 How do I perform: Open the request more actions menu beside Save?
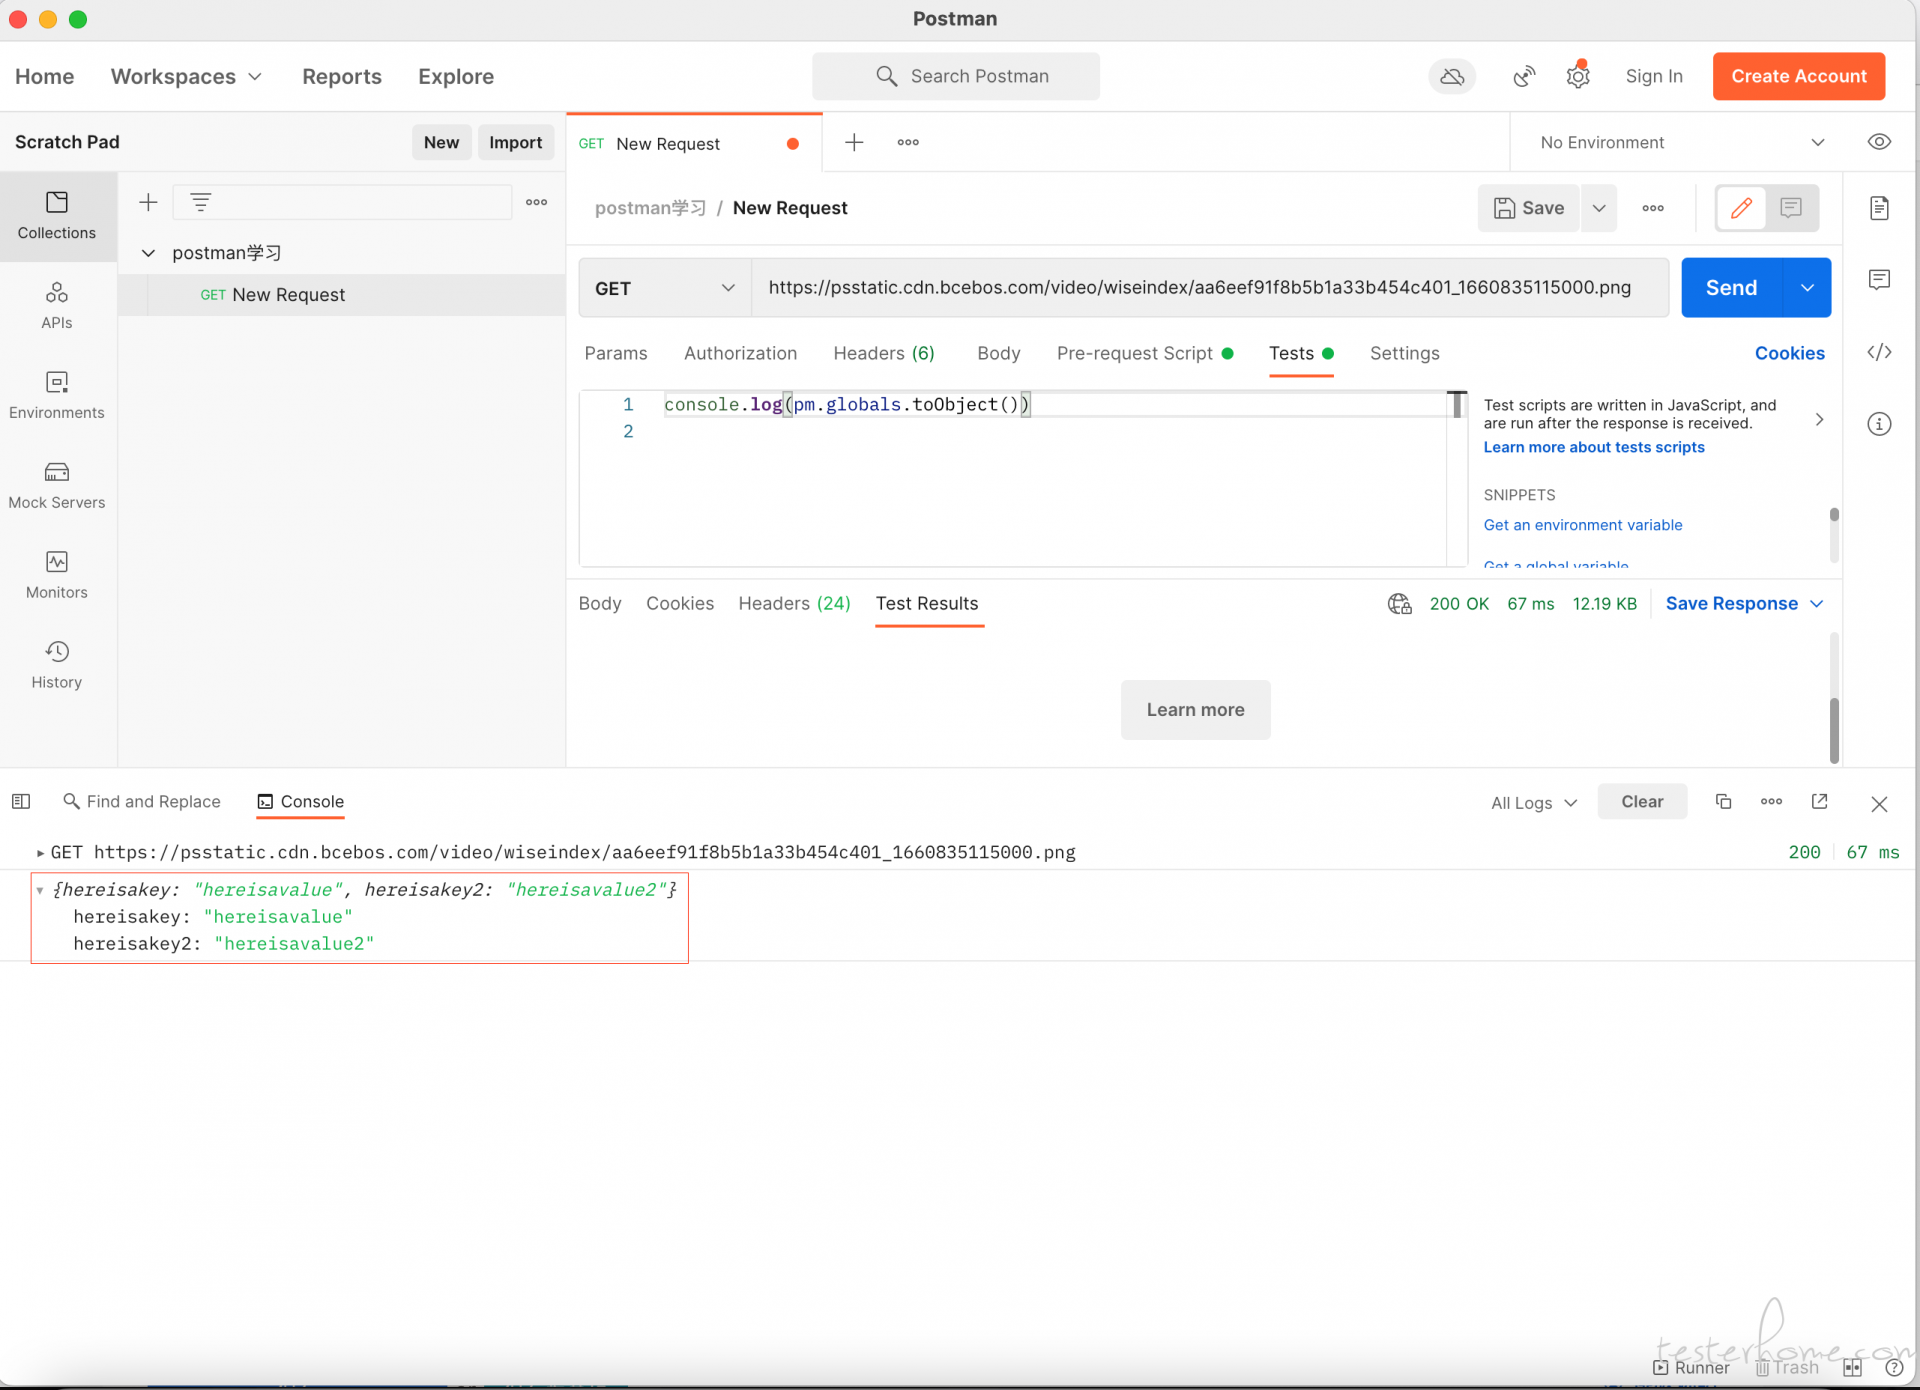click(x=1653, y=208)
